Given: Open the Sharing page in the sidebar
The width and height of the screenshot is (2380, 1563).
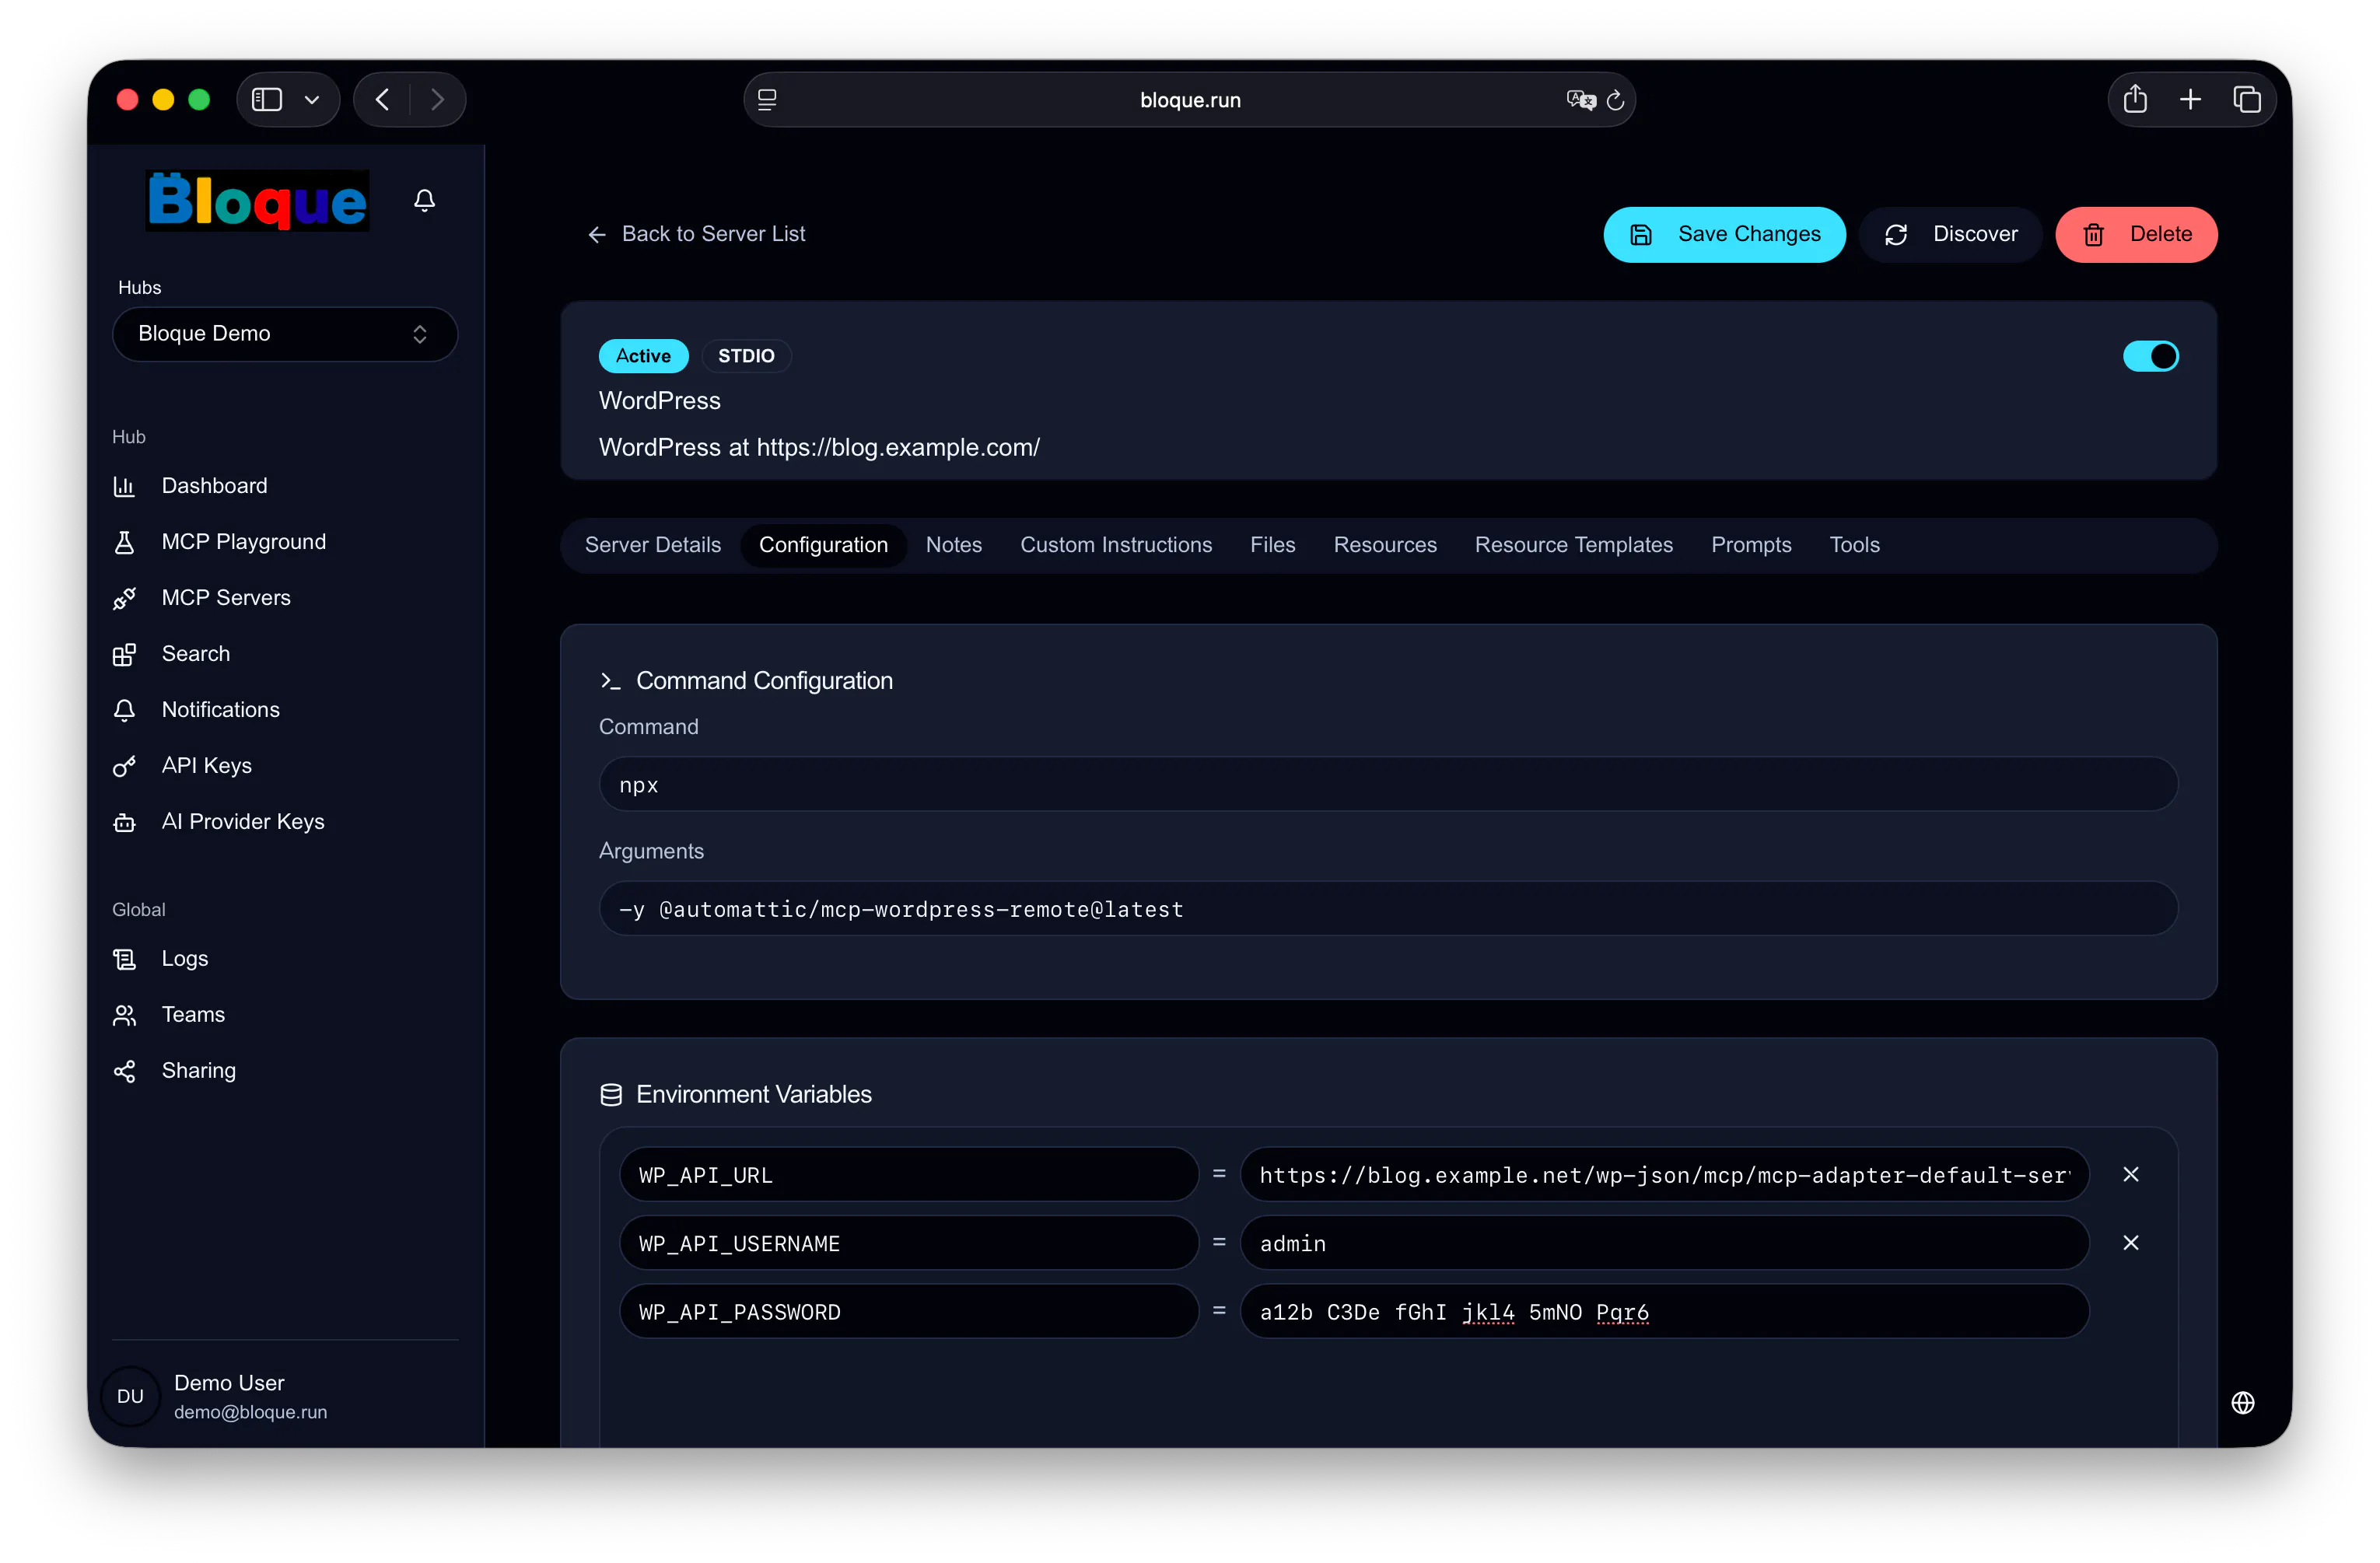Looking at the screenshot, I should click(x=198, y=1071).
